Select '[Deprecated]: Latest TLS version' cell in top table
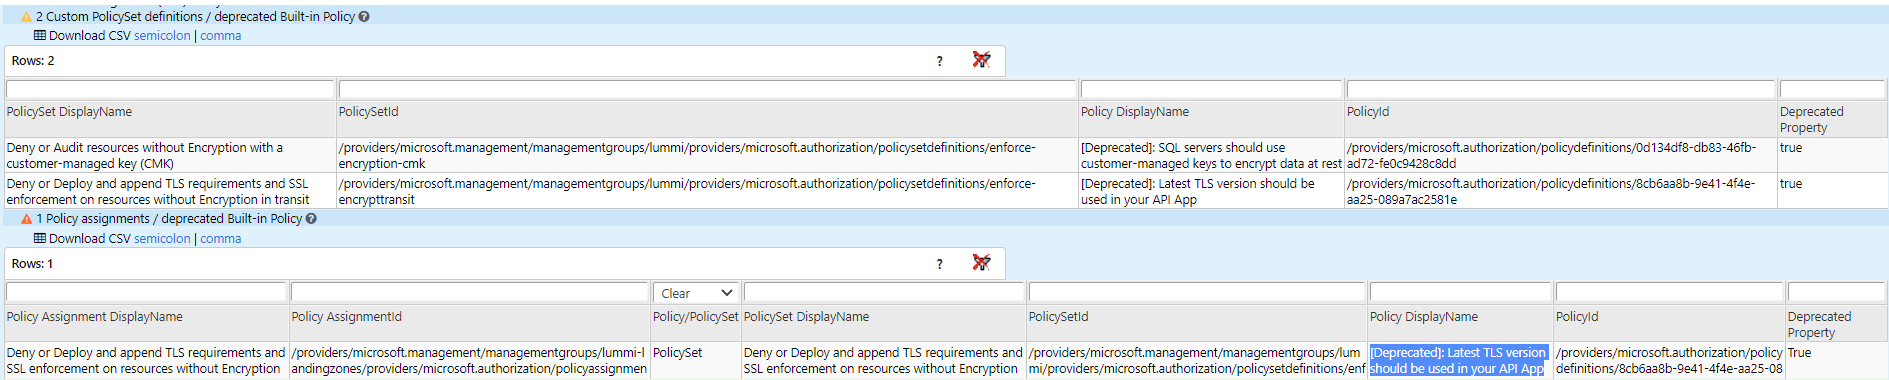This screenshot has height=380, width=1889. (1211, 191)
